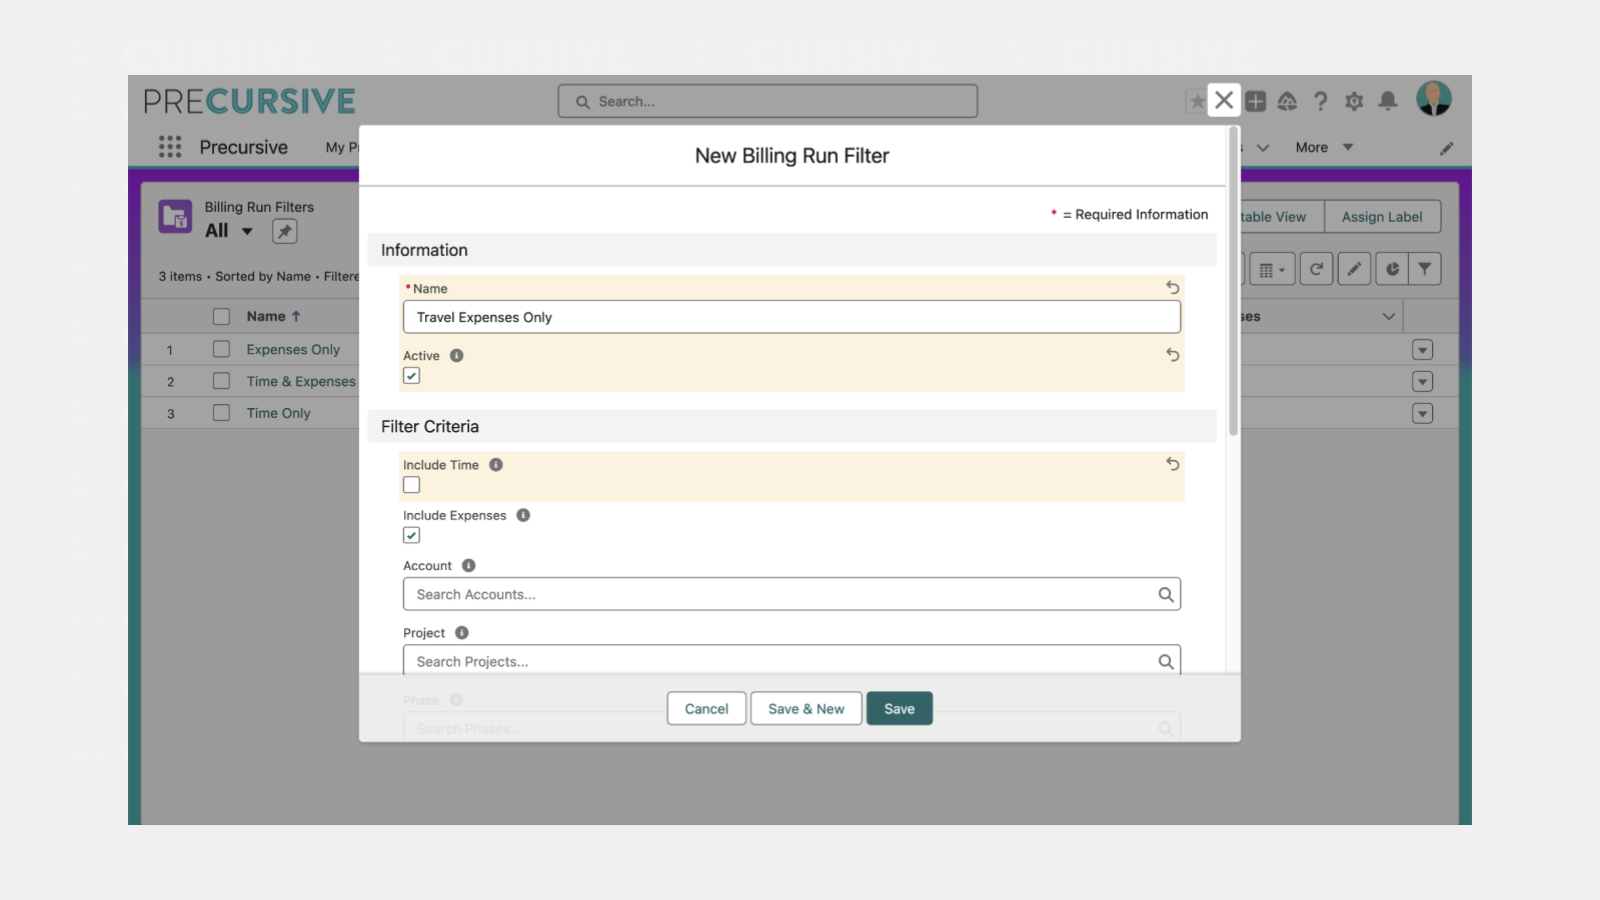Select all rows checkbox in header
This screenshot has width=1600, height=900.
click(222, 317)
